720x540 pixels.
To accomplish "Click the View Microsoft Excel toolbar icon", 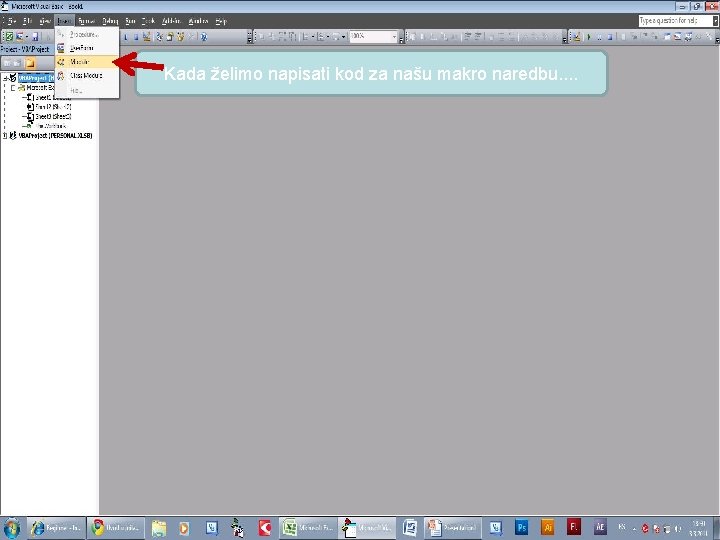I will 8,36.
